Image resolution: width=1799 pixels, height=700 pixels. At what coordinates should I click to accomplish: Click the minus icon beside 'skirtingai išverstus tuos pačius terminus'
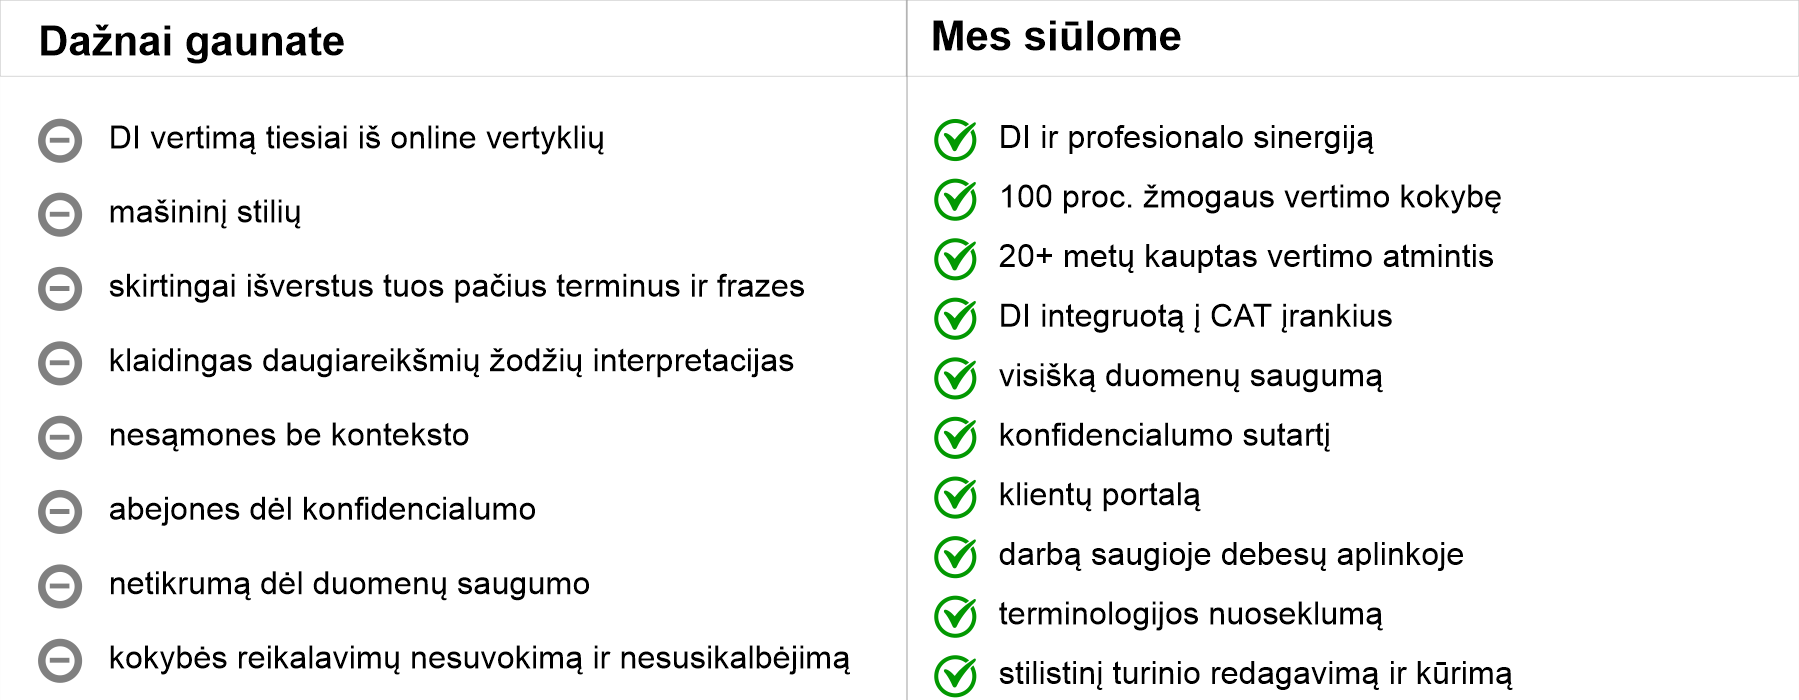pyautogui.click(x=60, y=290)
